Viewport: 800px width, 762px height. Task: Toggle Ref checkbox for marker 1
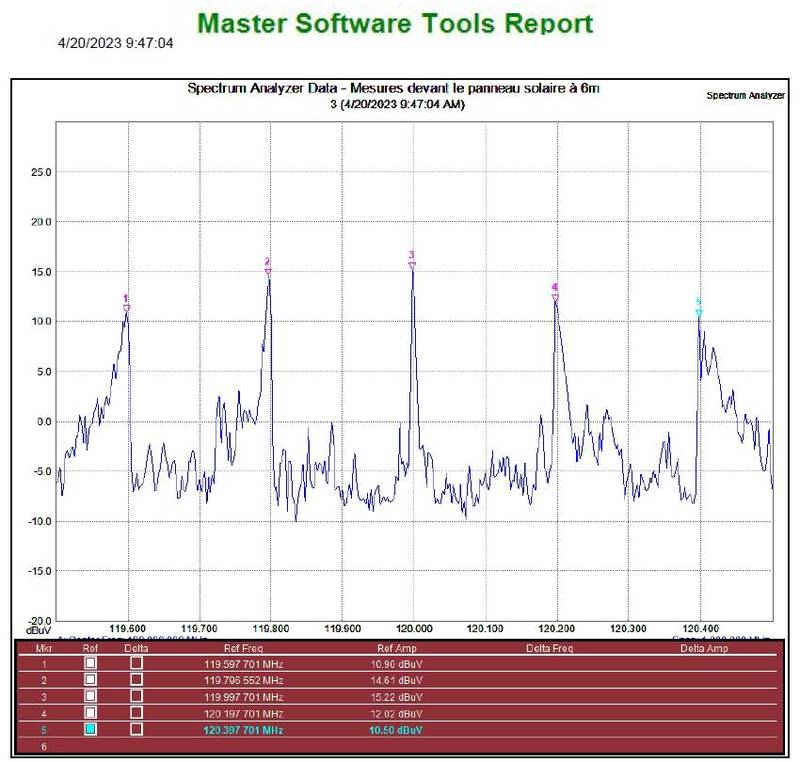pos(91,663)
